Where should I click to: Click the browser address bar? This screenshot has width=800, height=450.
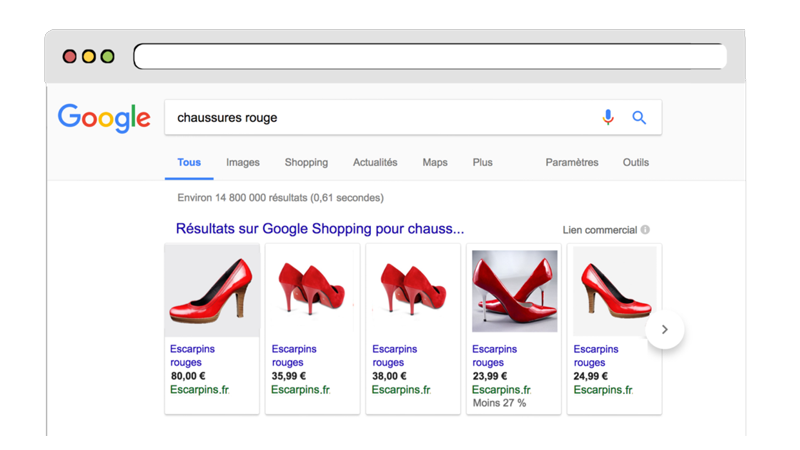[x=430, y=57]
